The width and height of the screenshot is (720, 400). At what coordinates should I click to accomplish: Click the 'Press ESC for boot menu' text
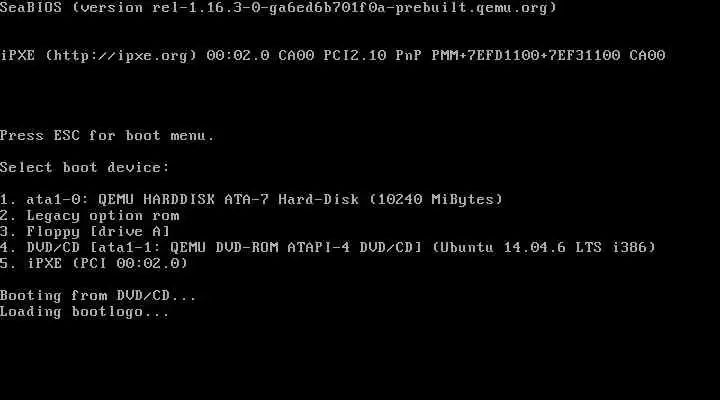tap(107, 135)
